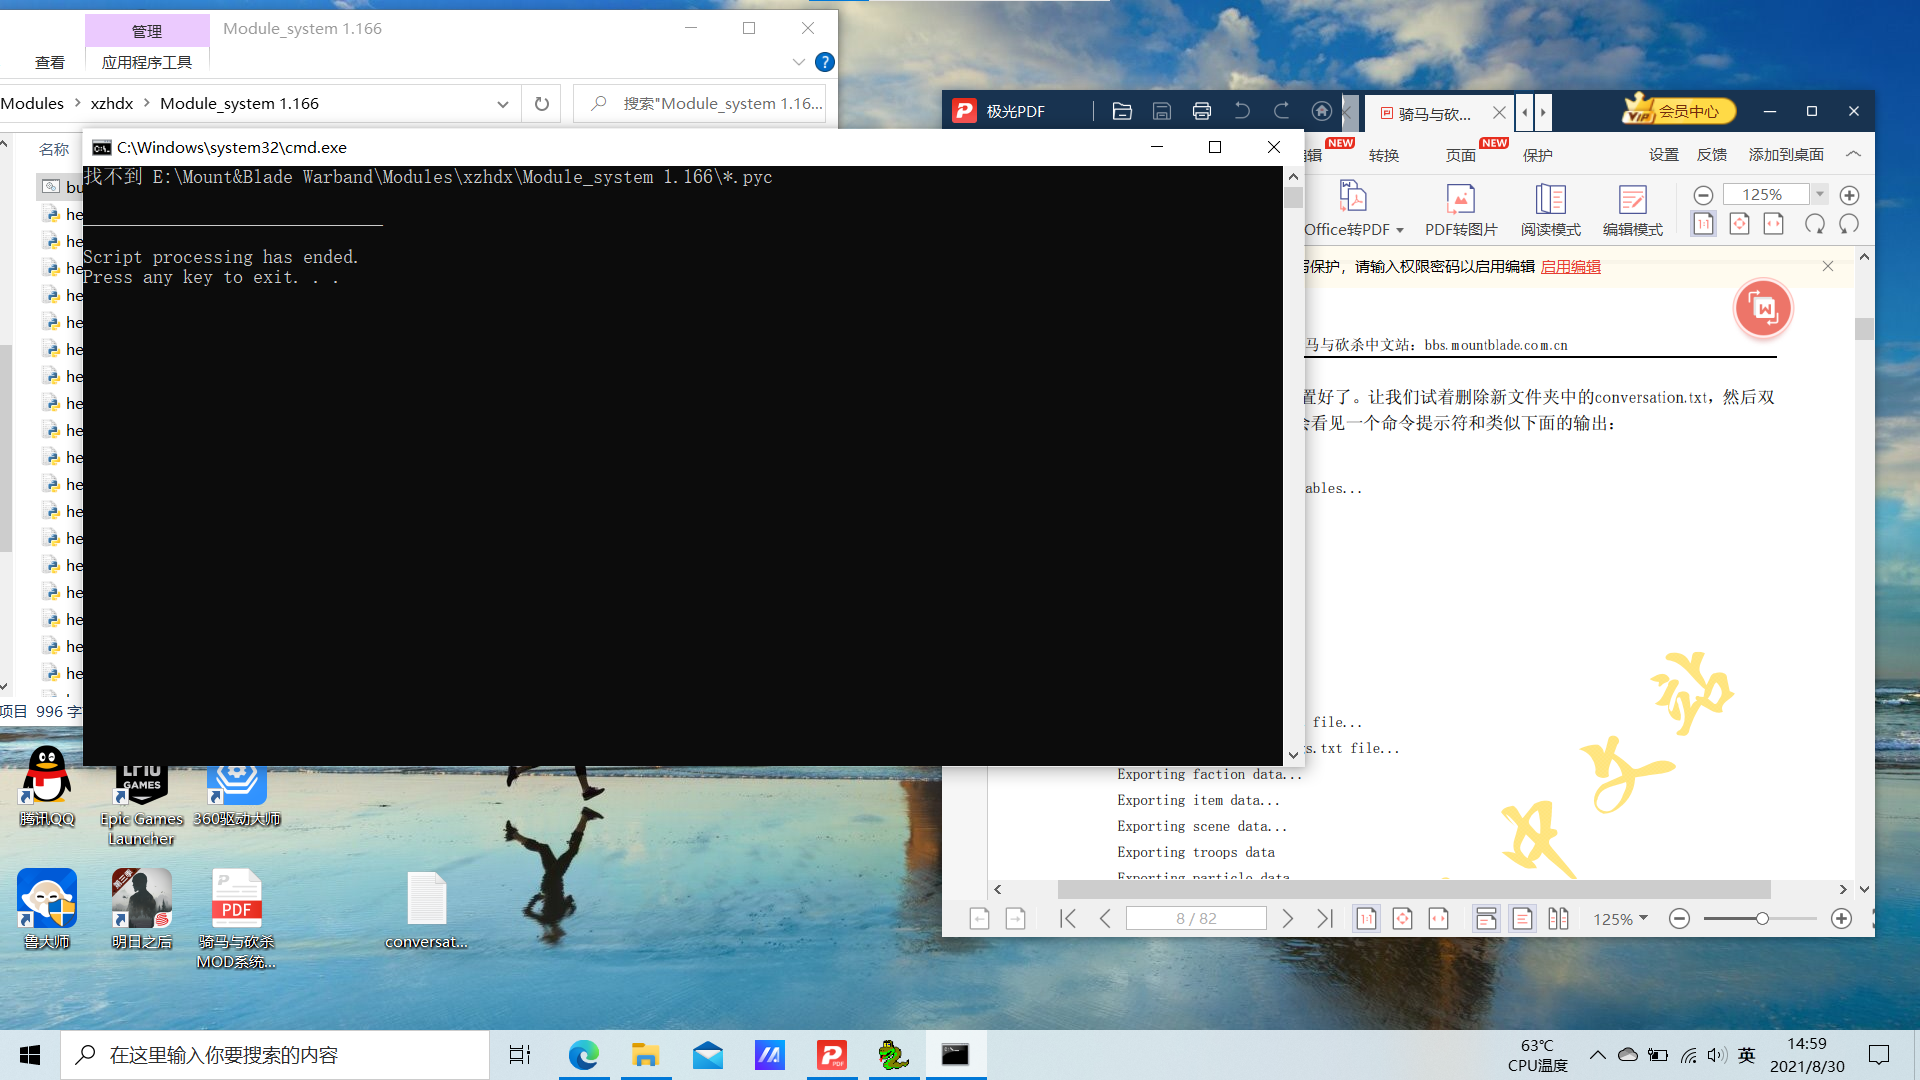Show hidden system tray icons
The width and height of the screenshot is (1920, 1080).
point(1598,1055)
